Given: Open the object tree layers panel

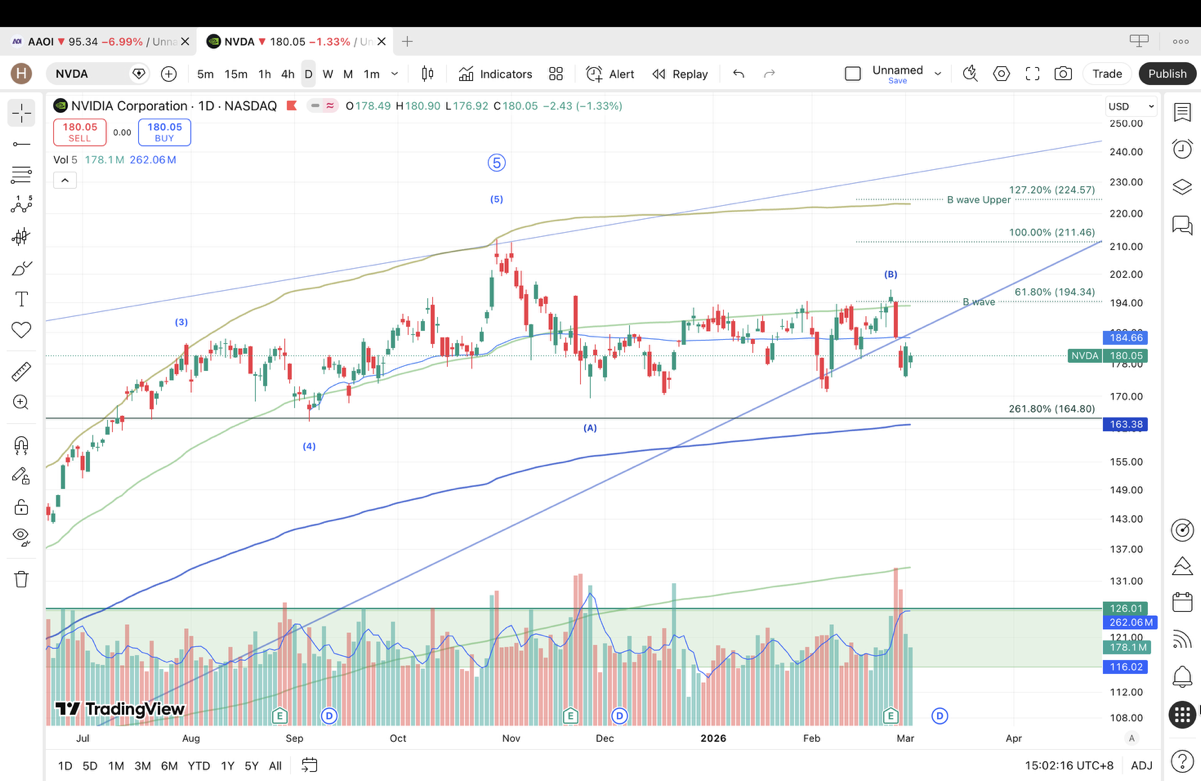Looking at the screenshot, I should (x=1182, y=187).
